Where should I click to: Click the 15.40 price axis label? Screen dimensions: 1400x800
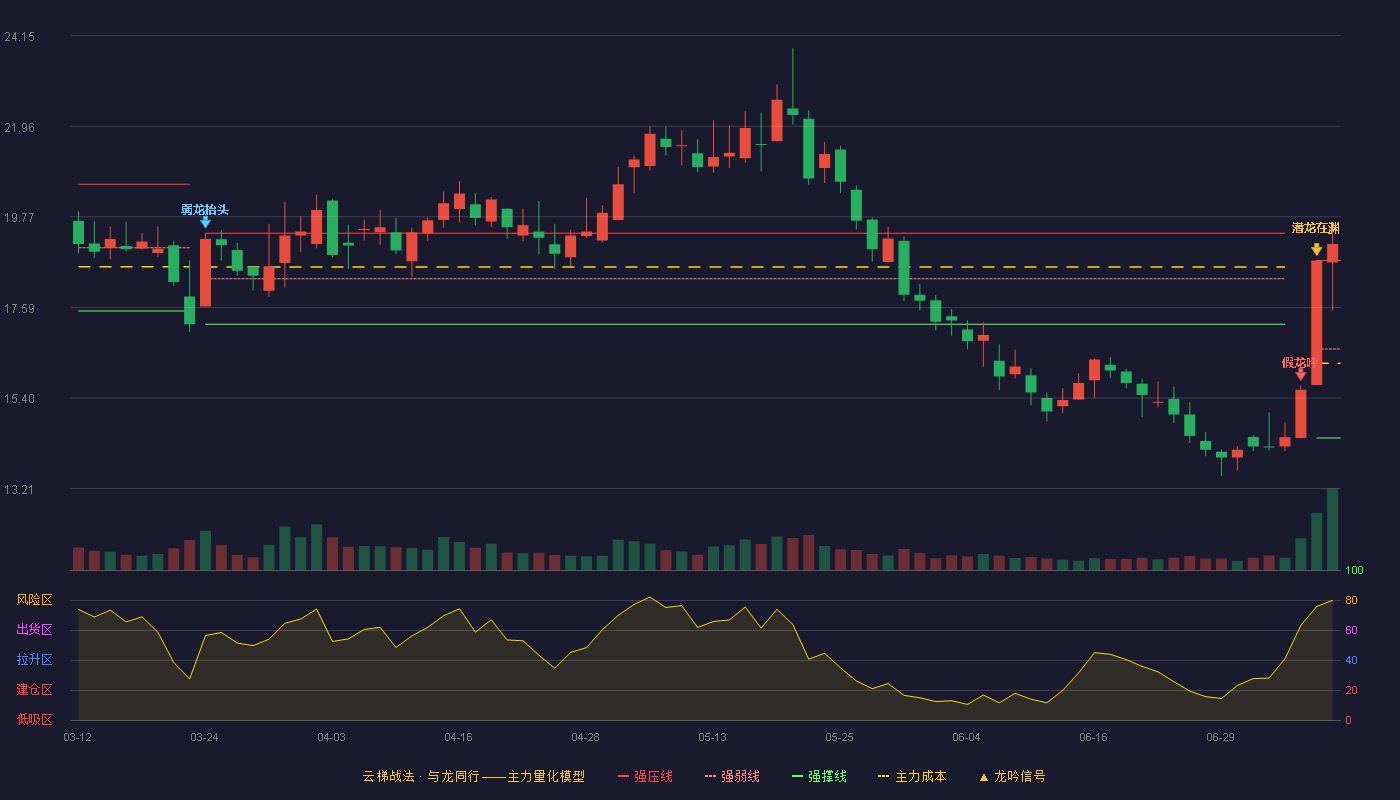pos(20,399)
